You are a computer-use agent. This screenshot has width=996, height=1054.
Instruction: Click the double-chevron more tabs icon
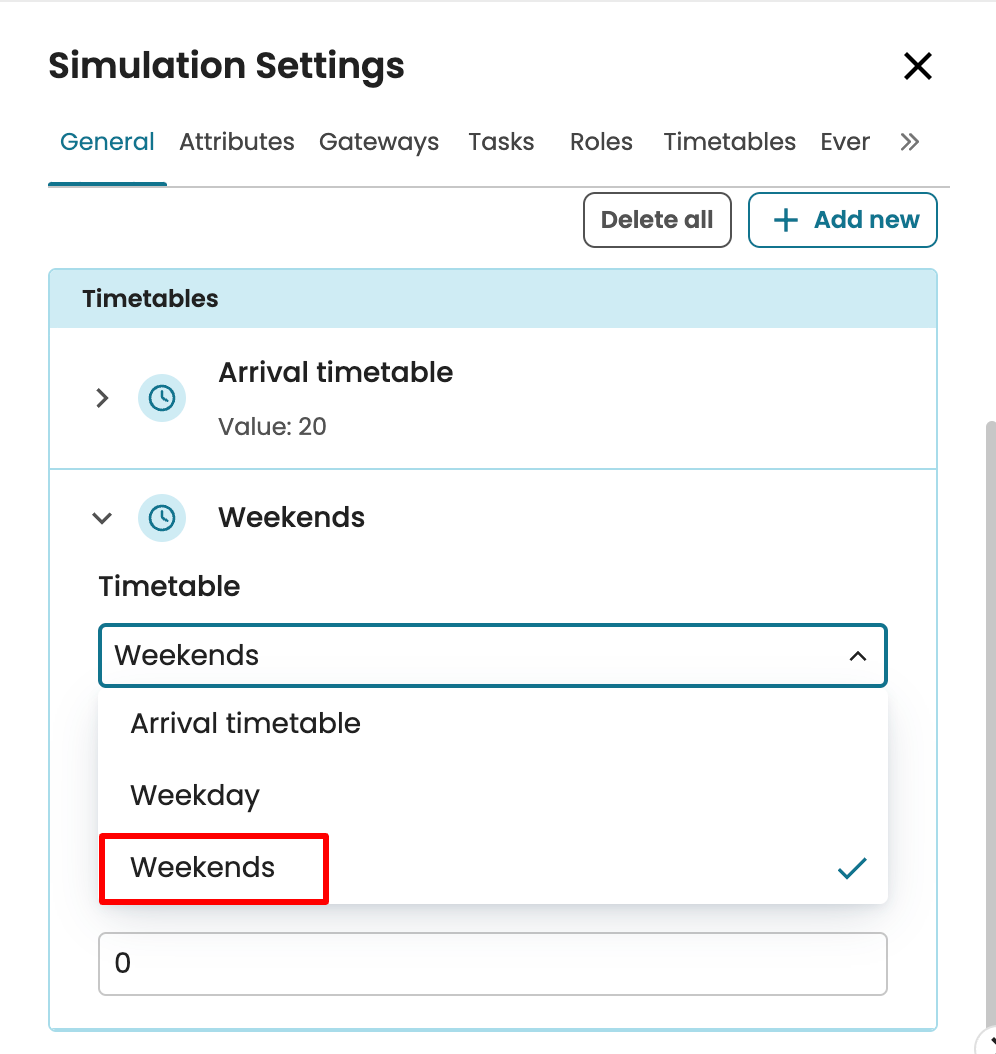coord(909,142)
